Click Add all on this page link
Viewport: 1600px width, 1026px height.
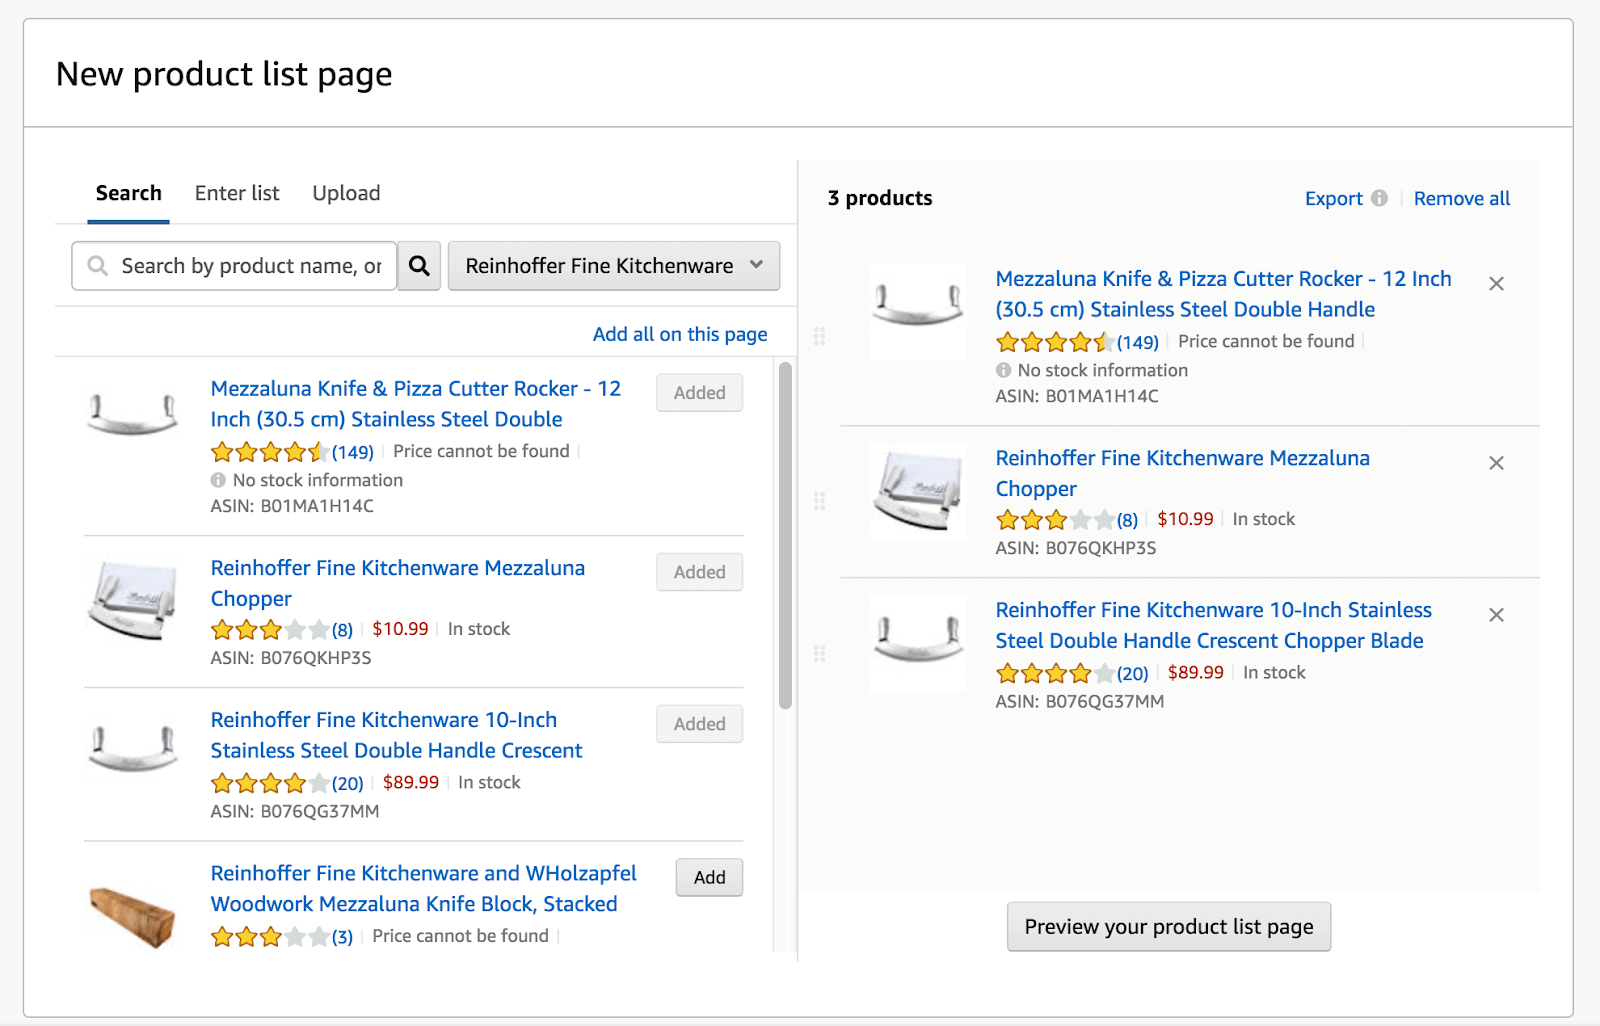[680, 334]
